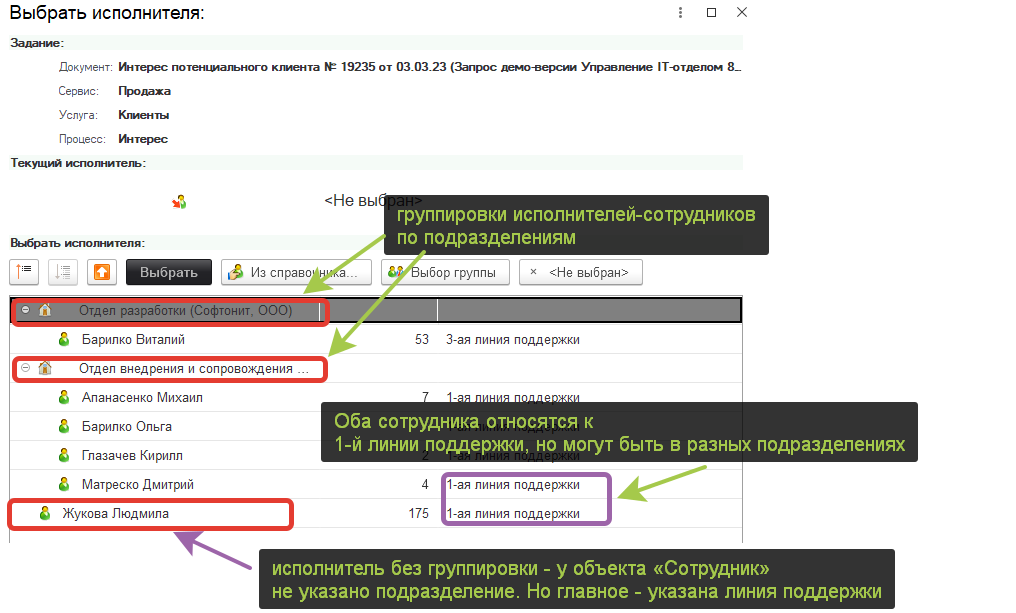The width and height of the screenshot is (1016, 613).
Task: Clear executor with the <Не выбран> button
Action: pyautogui.click(x=580, y=272)
